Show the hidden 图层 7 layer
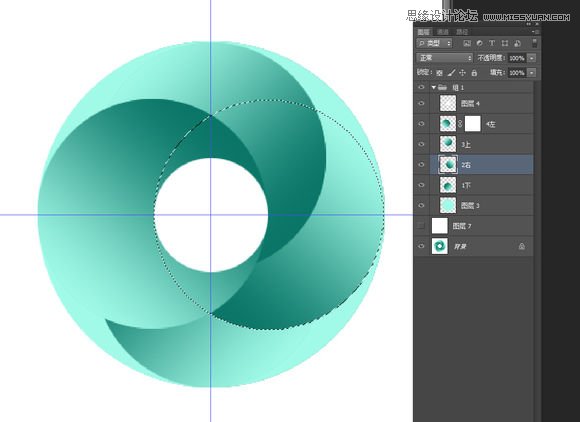 tap(421, 226)
